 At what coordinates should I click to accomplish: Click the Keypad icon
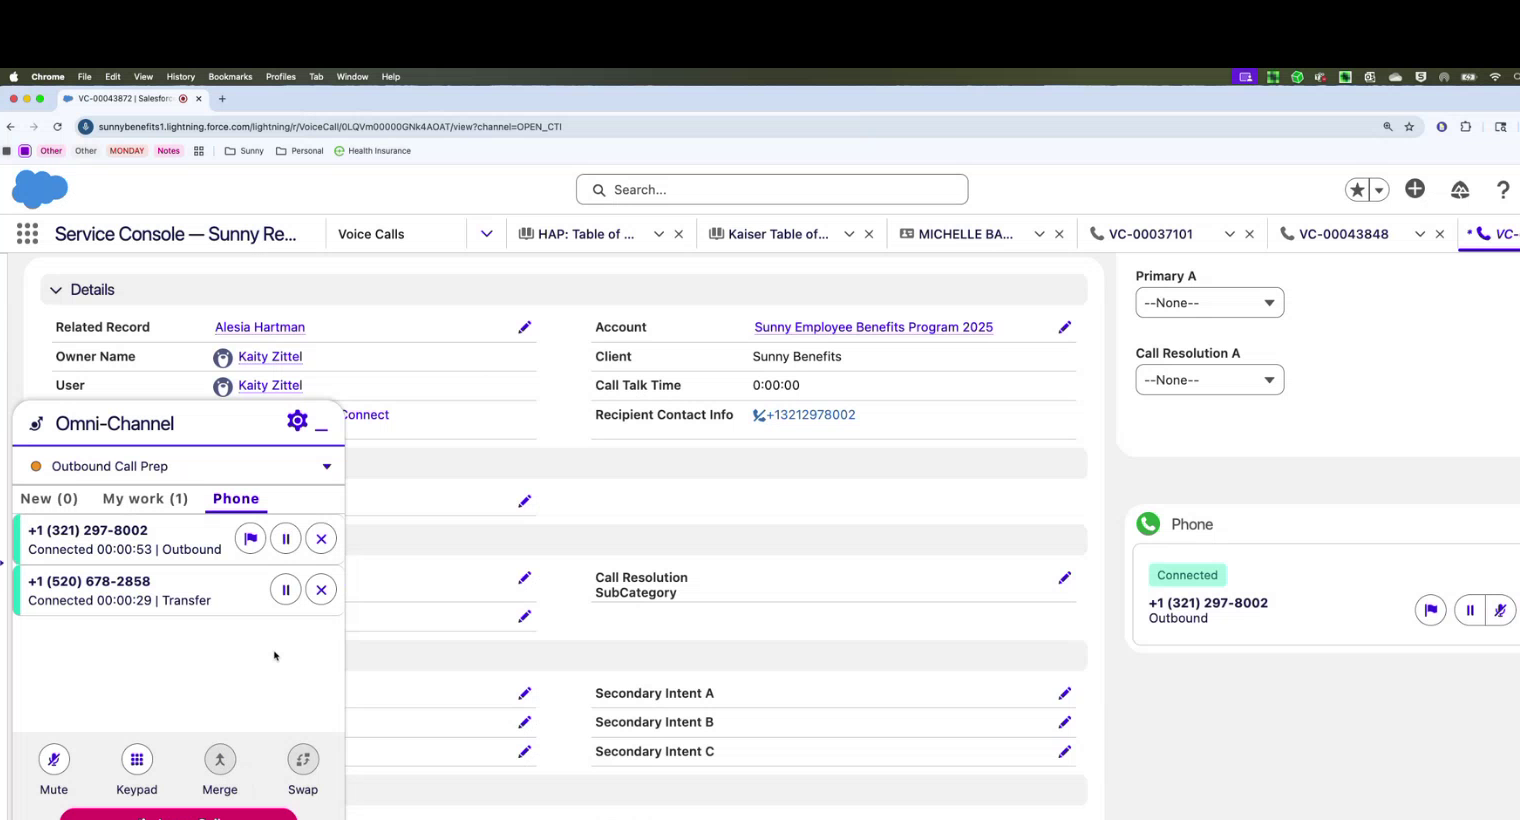137,760
